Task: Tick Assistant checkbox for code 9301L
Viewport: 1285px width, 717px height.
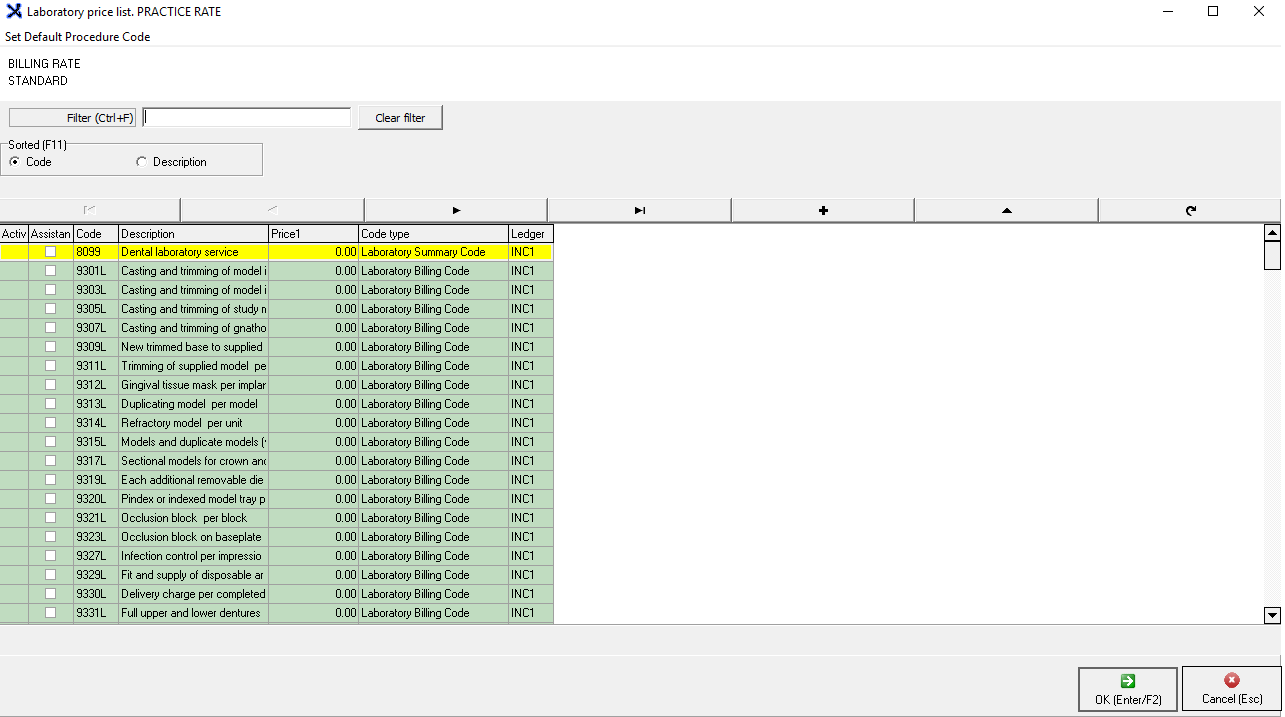Action: [x=50, y=271]
